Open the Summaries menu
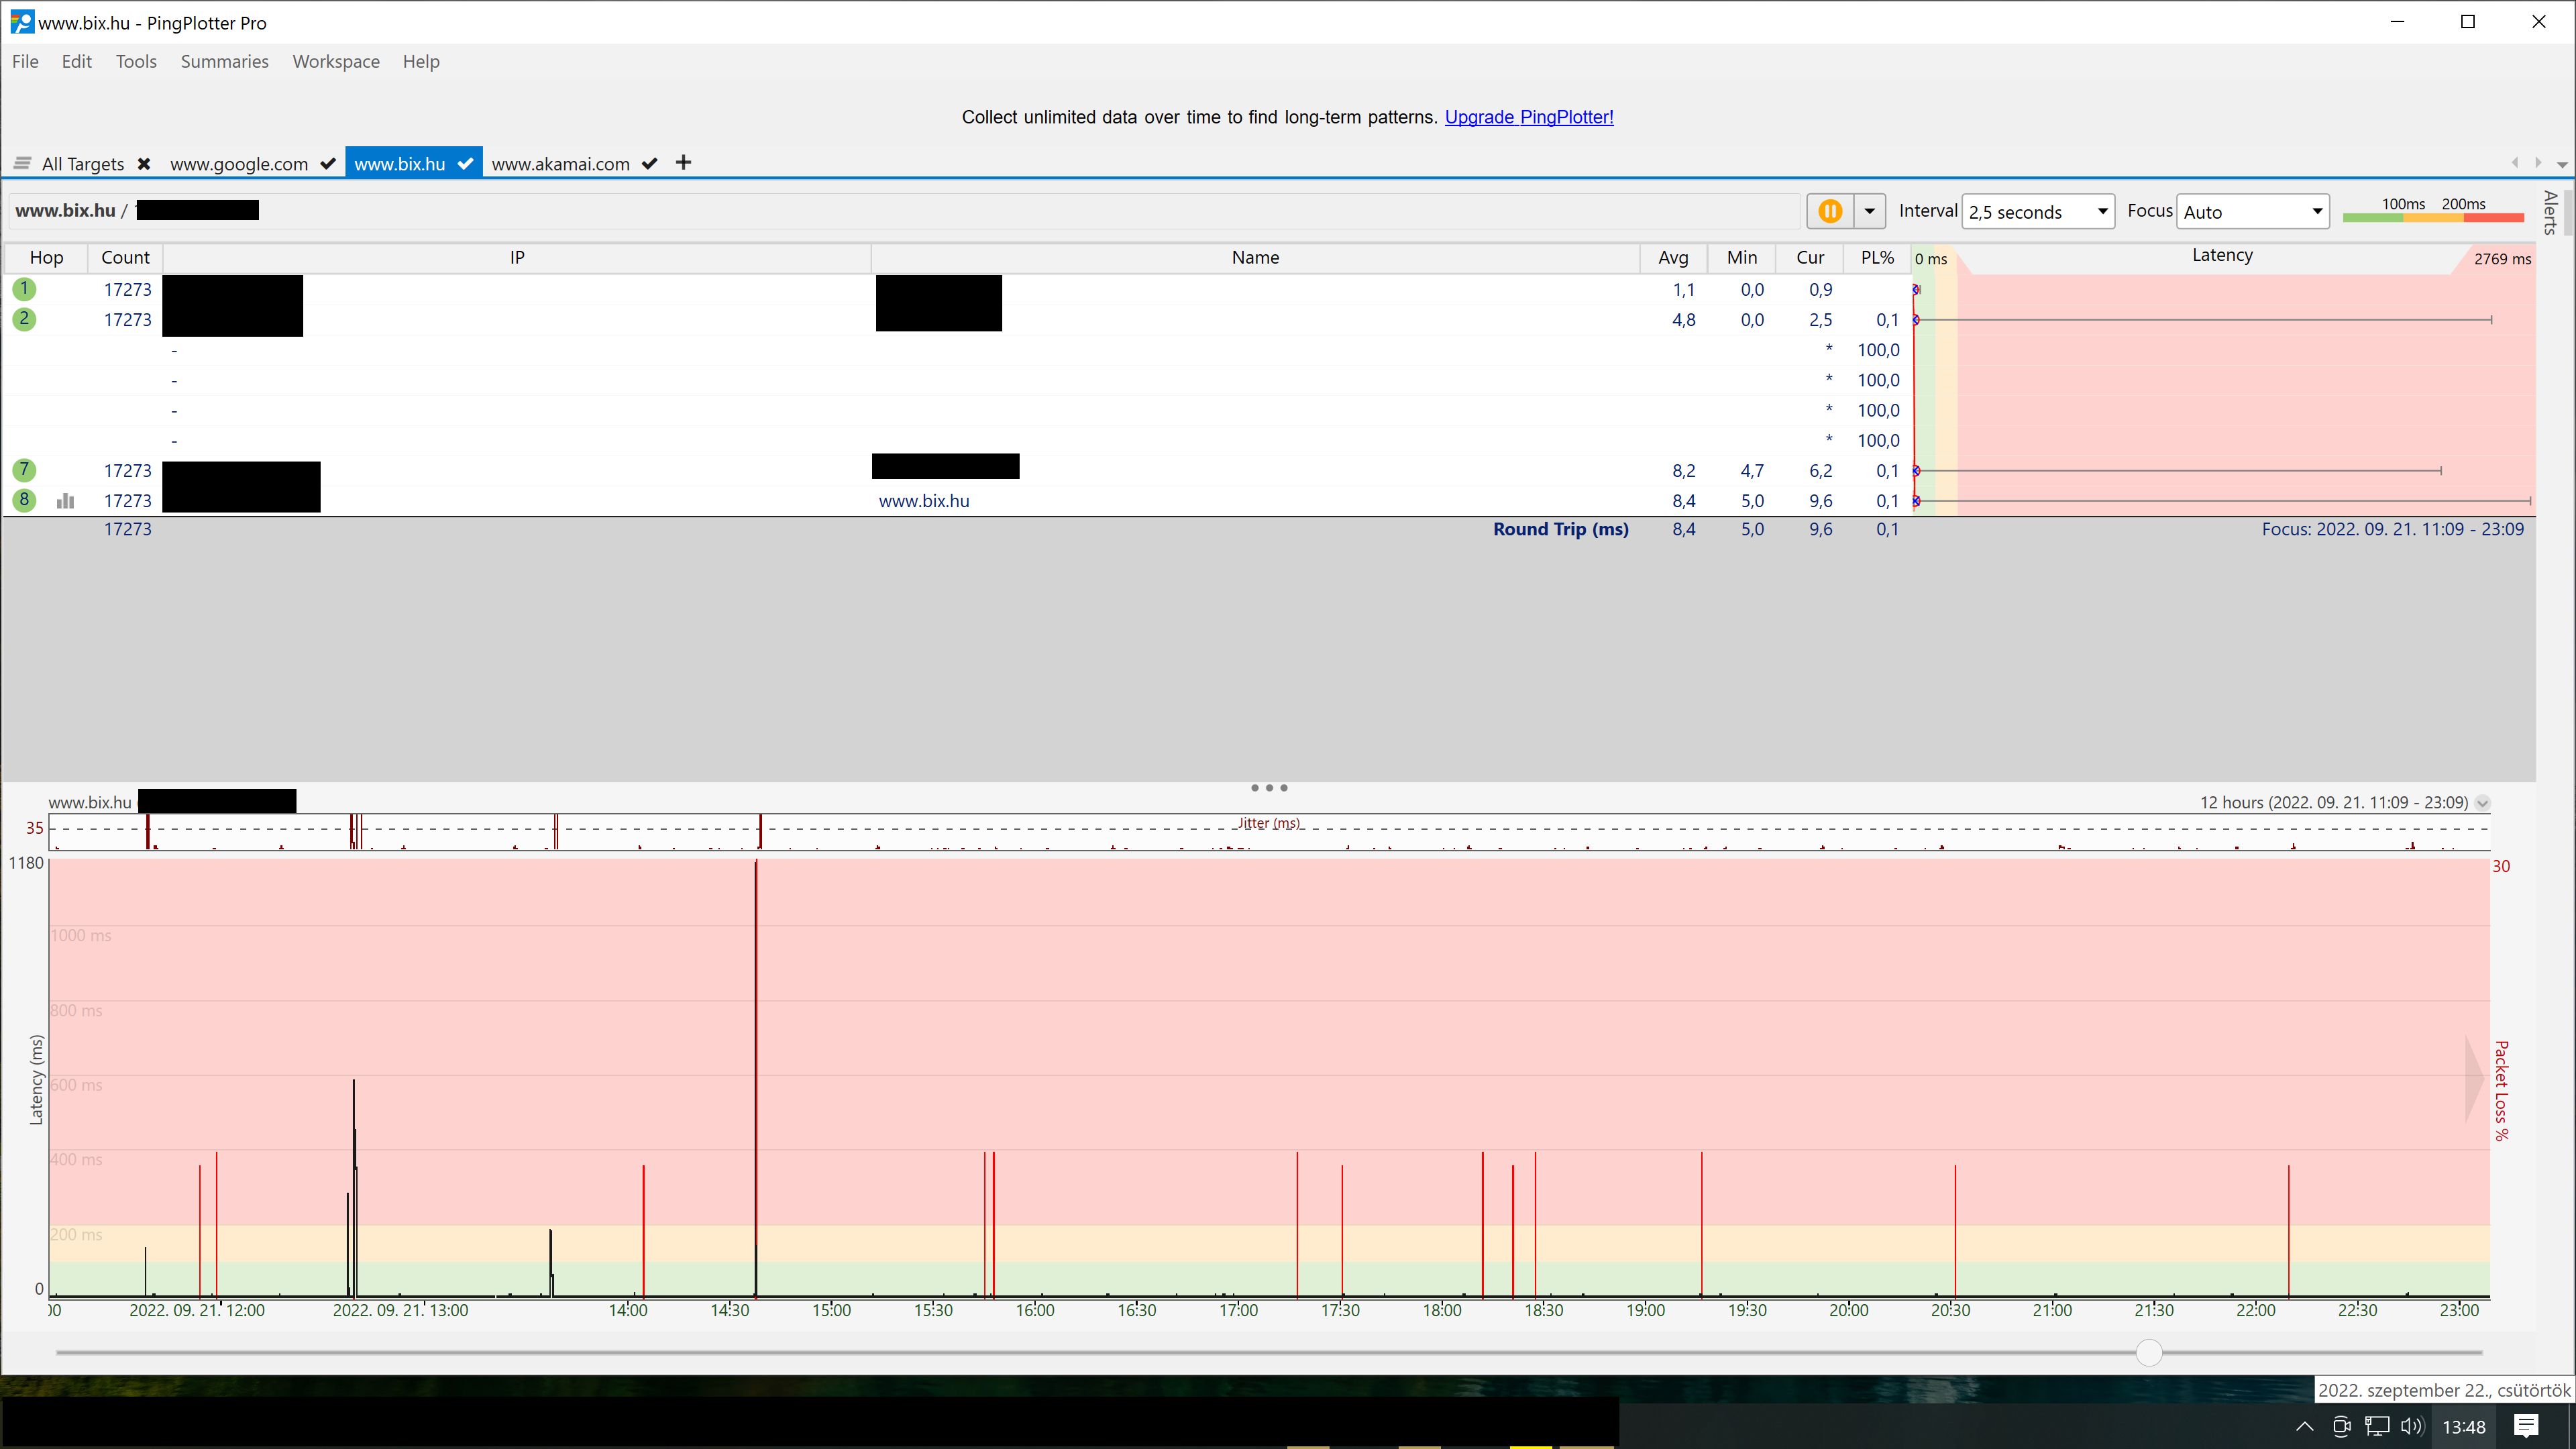The height and width of the screenshot is (1449, 2576). tap(224, 61)
